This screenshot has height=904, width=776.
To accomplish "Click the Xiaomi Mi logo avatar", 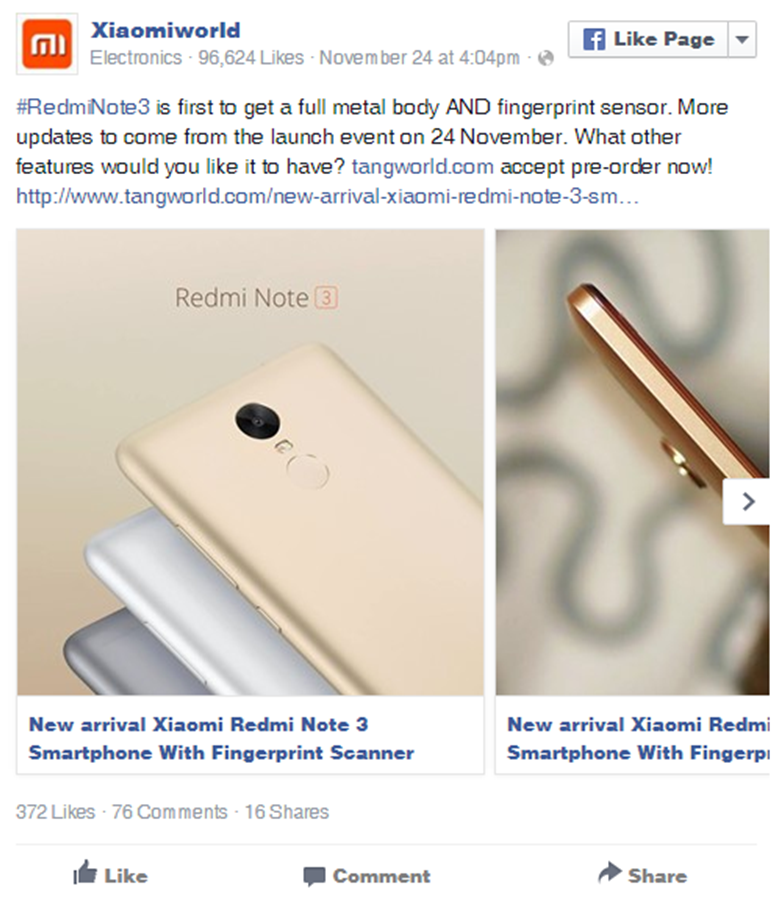I will point(47,44).
